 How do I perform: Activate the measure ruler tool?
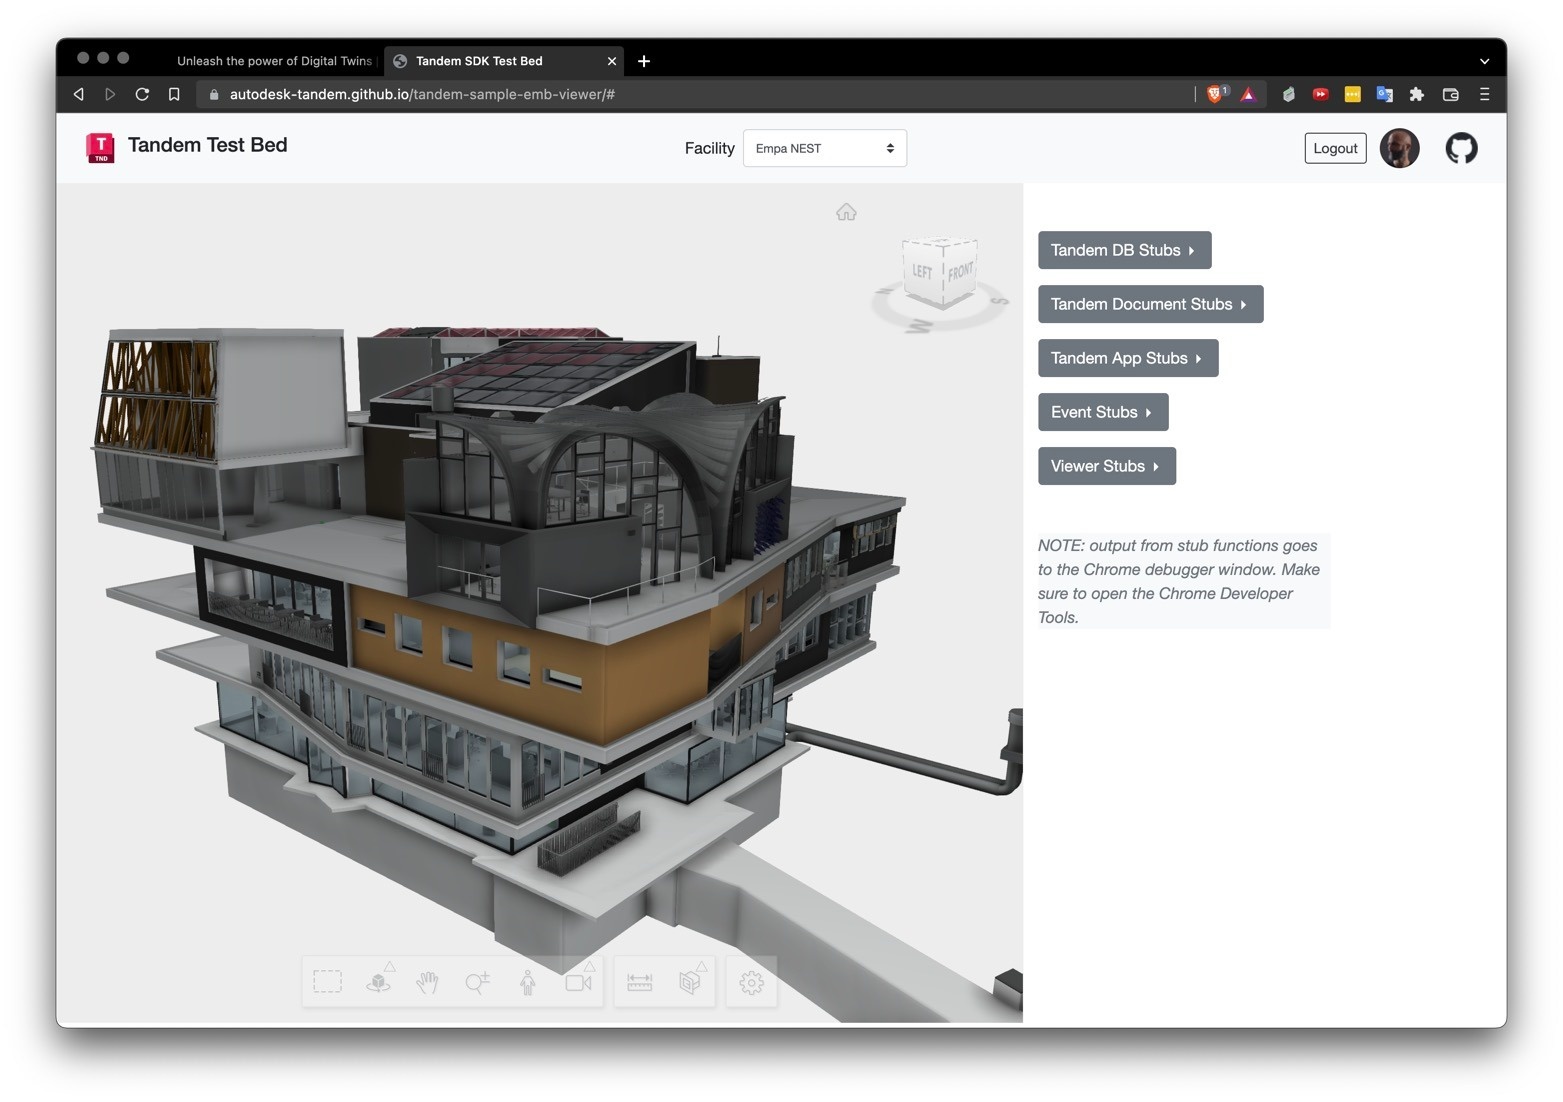(x=640, y=982)
